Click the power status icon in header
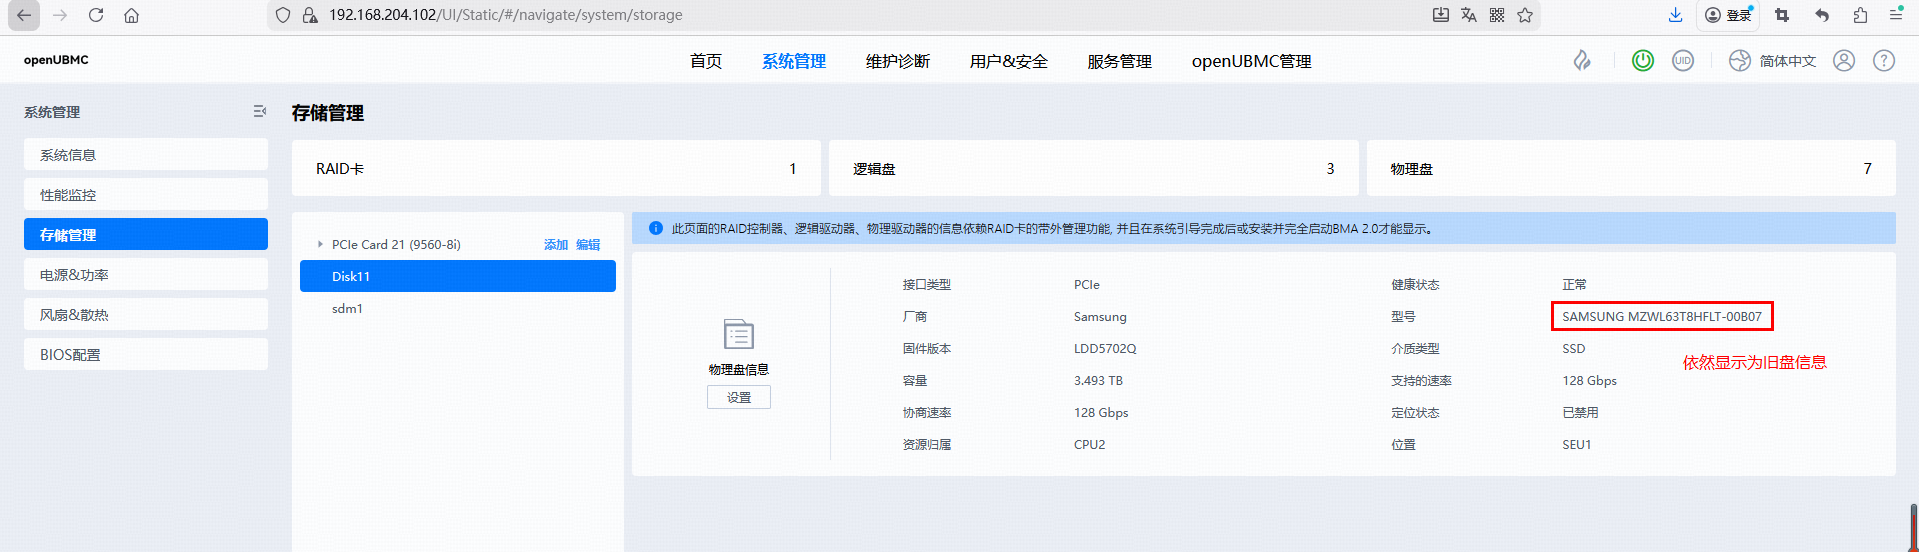Viewport: 1919px width, 552px height. (x=1642, y=61)
